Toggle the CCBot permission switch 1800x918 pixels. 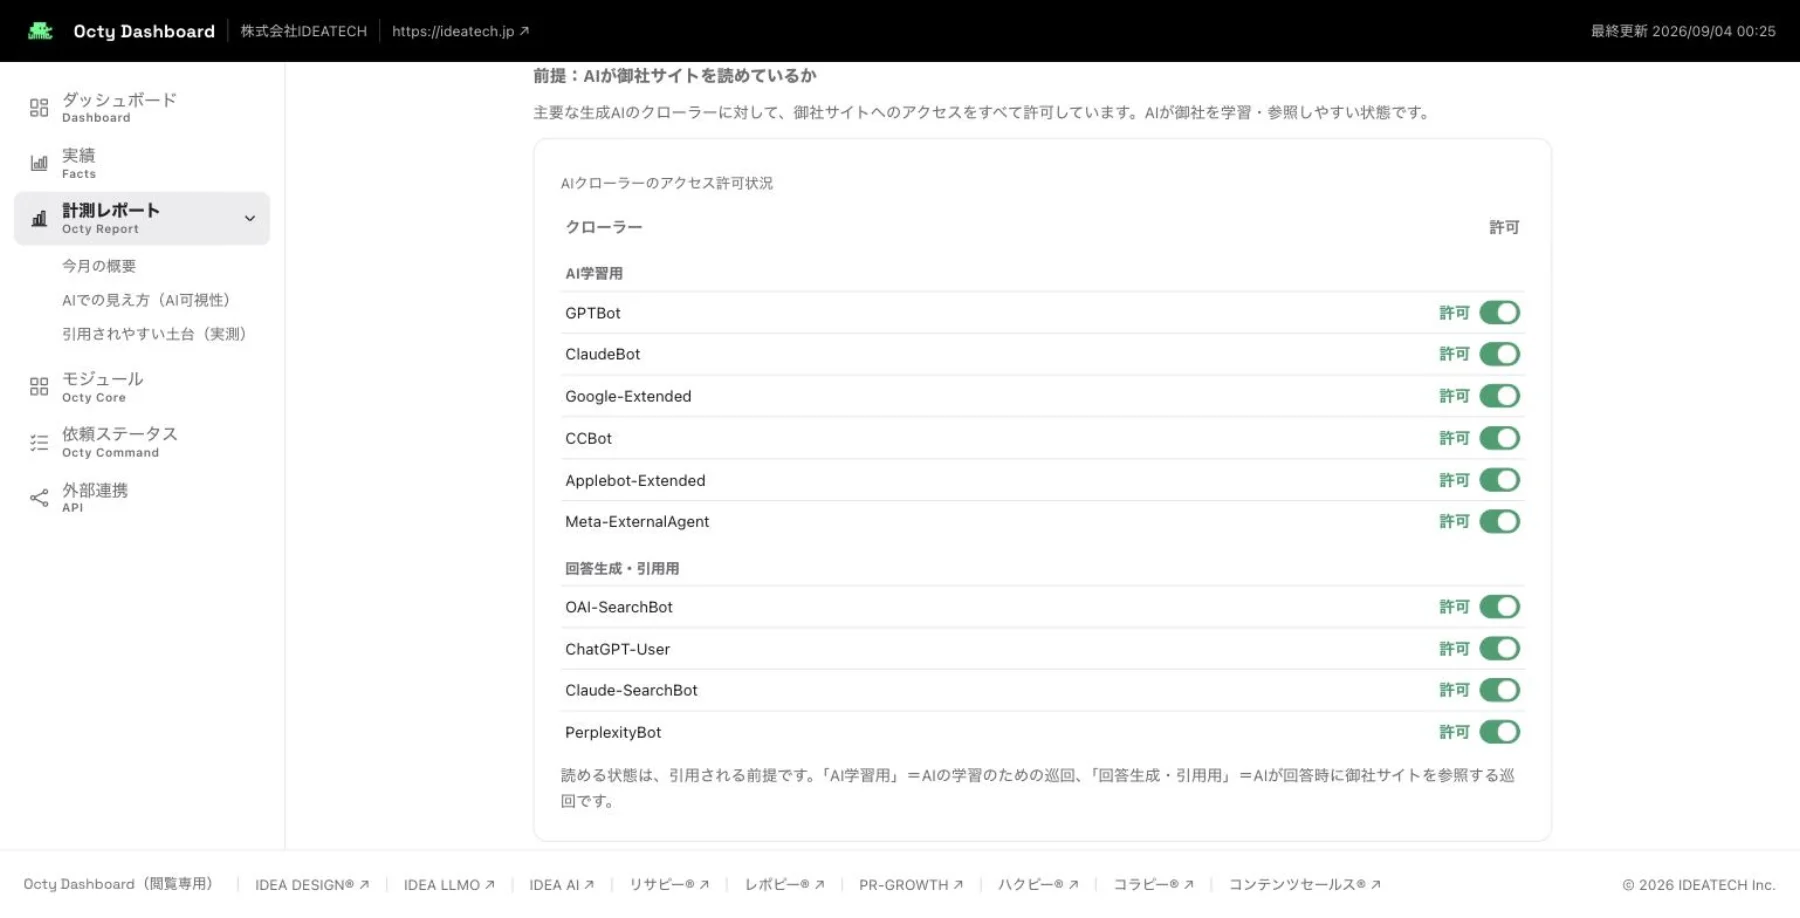click(1500, 438)
